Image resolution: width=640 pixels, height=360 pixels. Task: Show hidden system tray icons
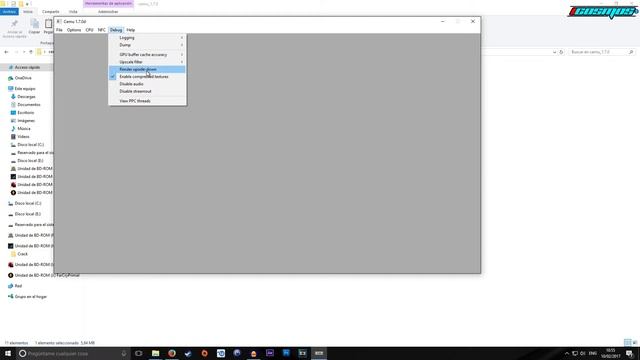567,353
